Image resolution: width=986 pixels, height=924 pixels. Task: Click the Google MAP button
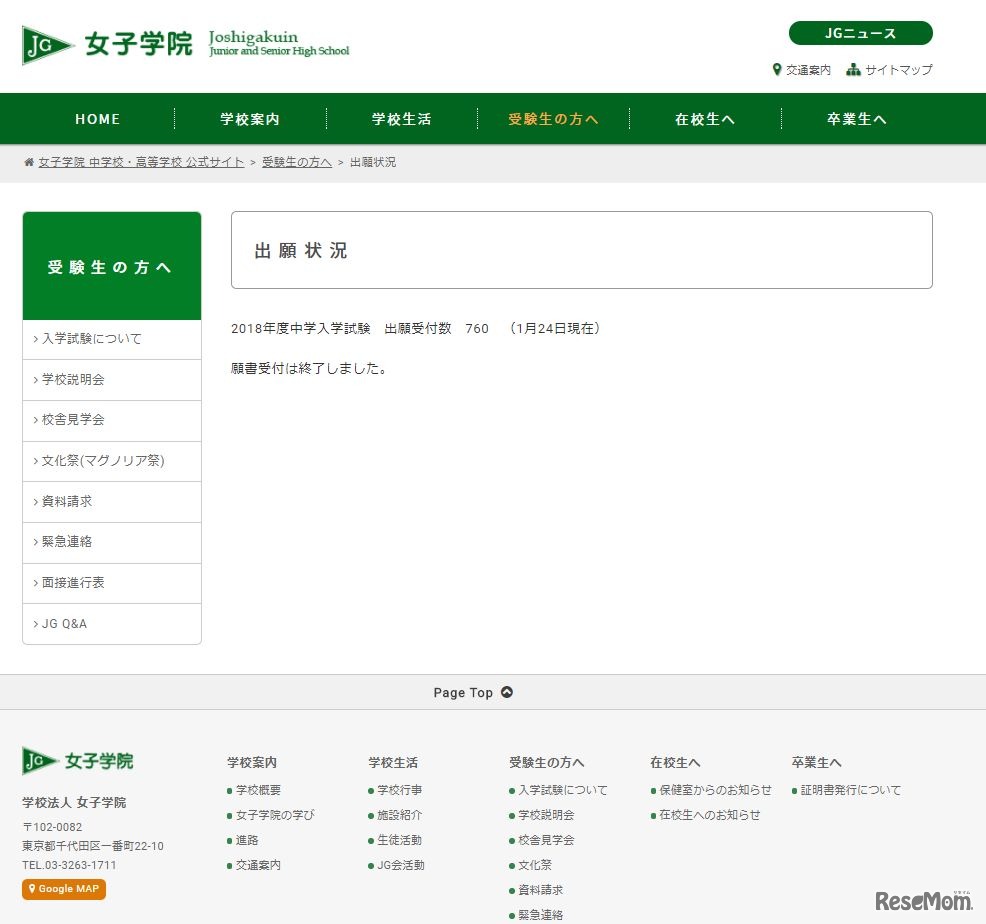[63, 889]
